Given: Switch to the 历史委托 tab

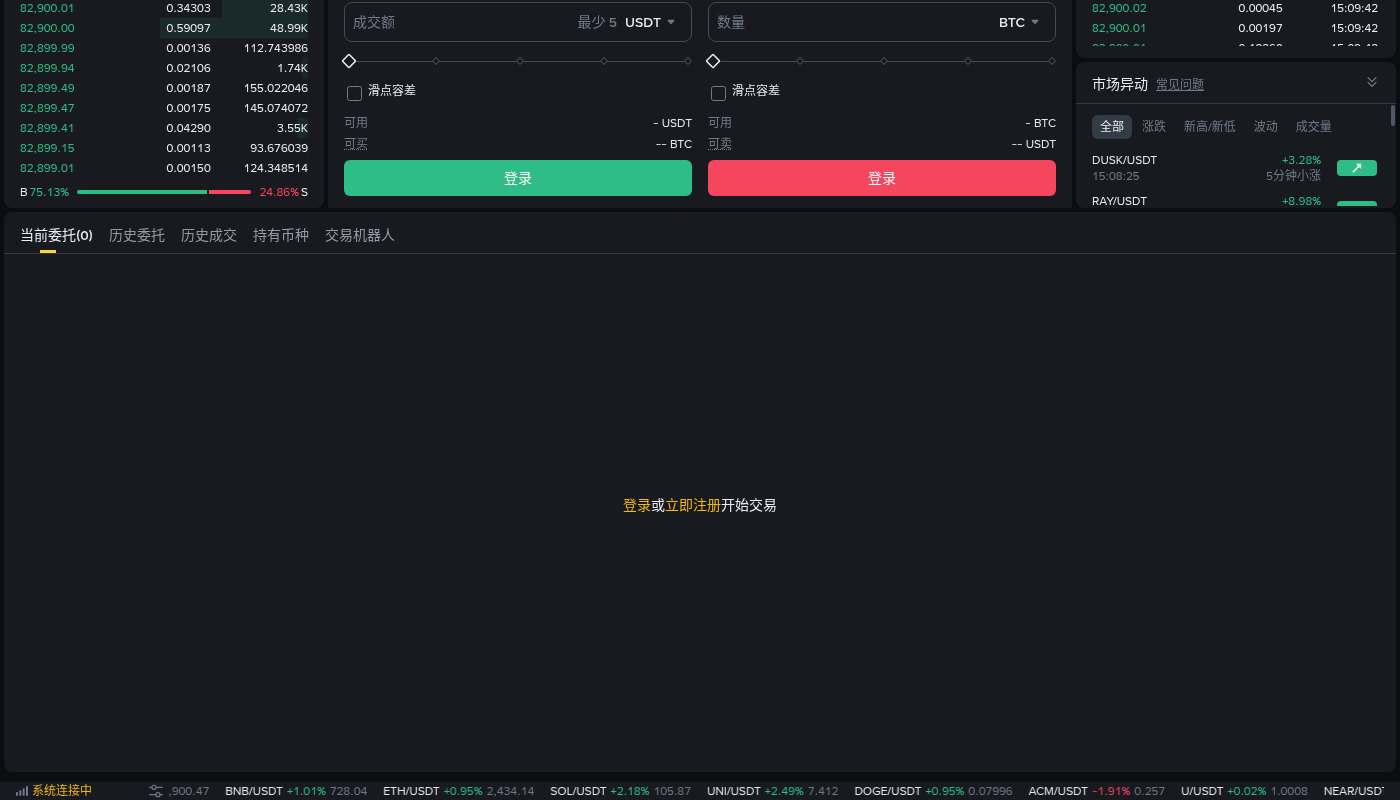Looking at the screenshot, I should (137, 236).
